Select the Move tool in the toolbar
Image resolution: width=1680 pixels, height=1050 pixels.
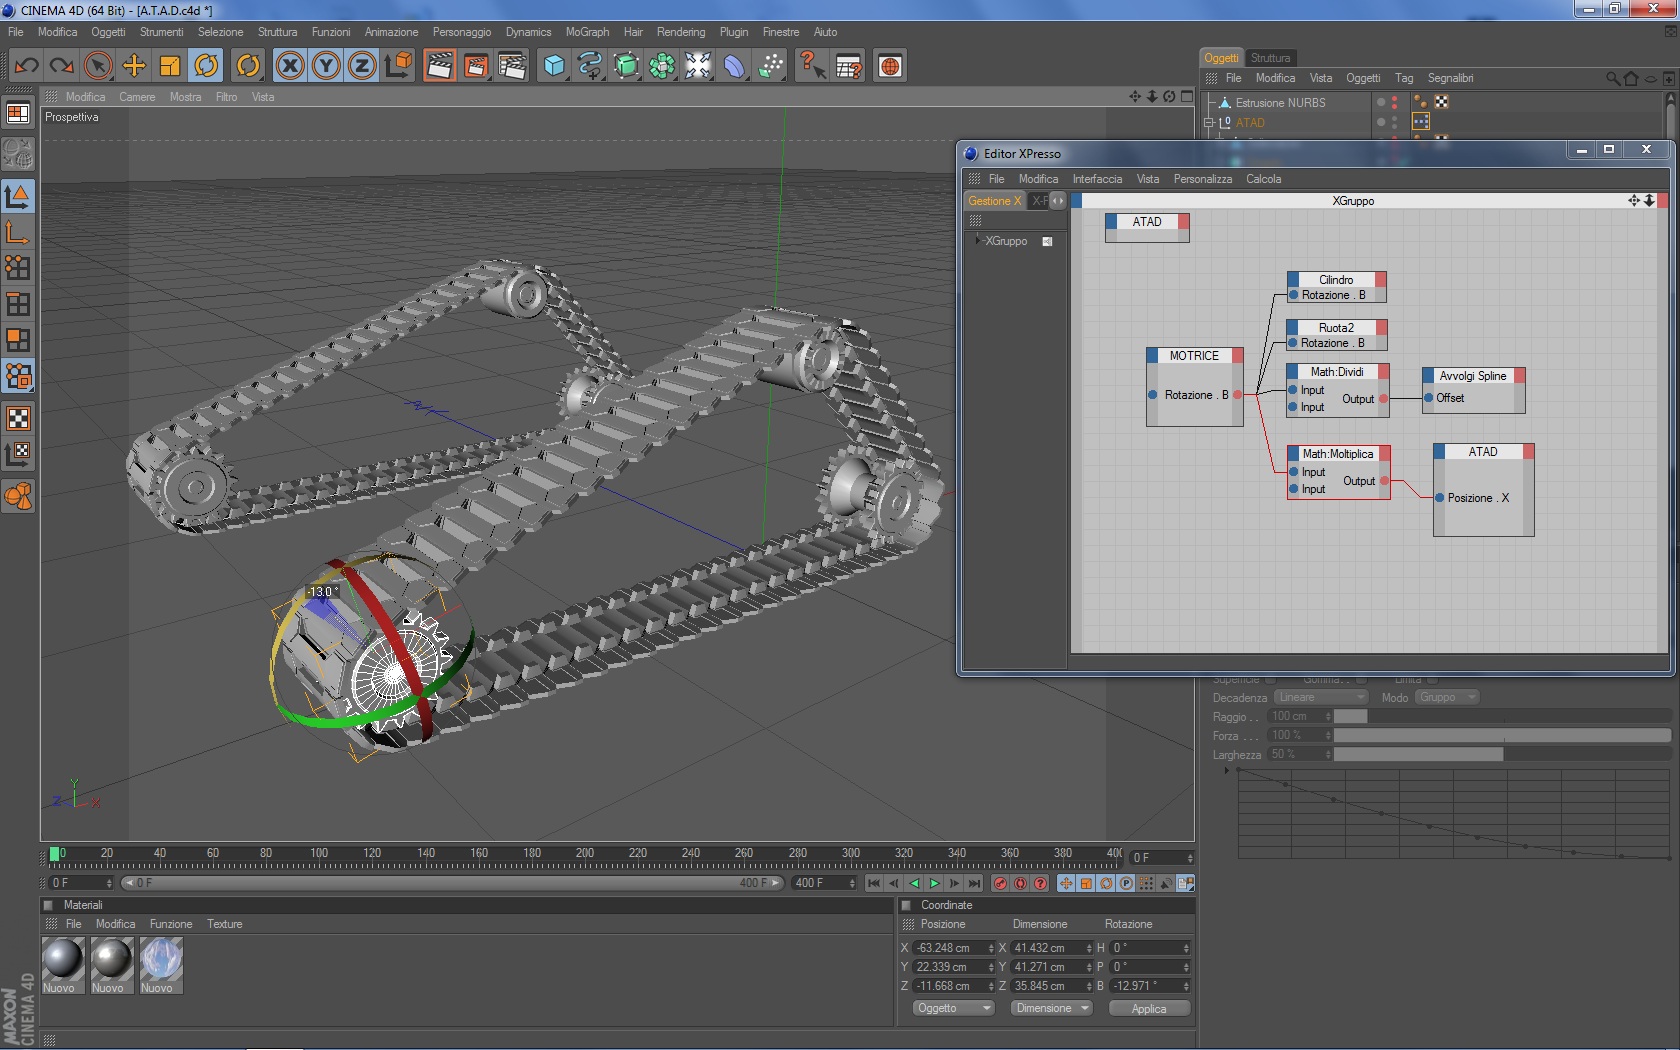(x=134, y=66)
